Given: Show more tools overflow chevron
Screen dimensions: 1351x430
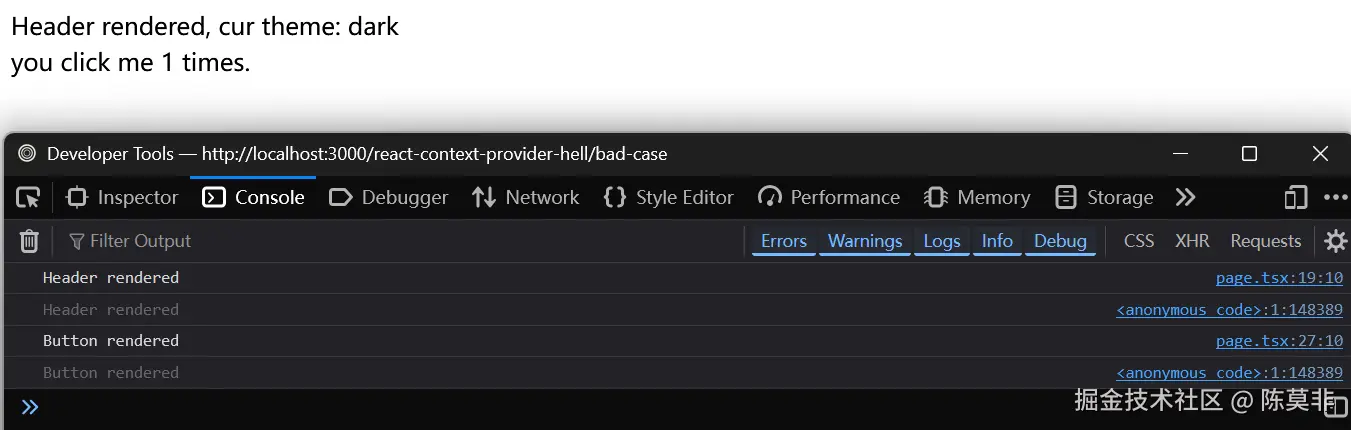Looking at the screenshot, I should 1185,197.
